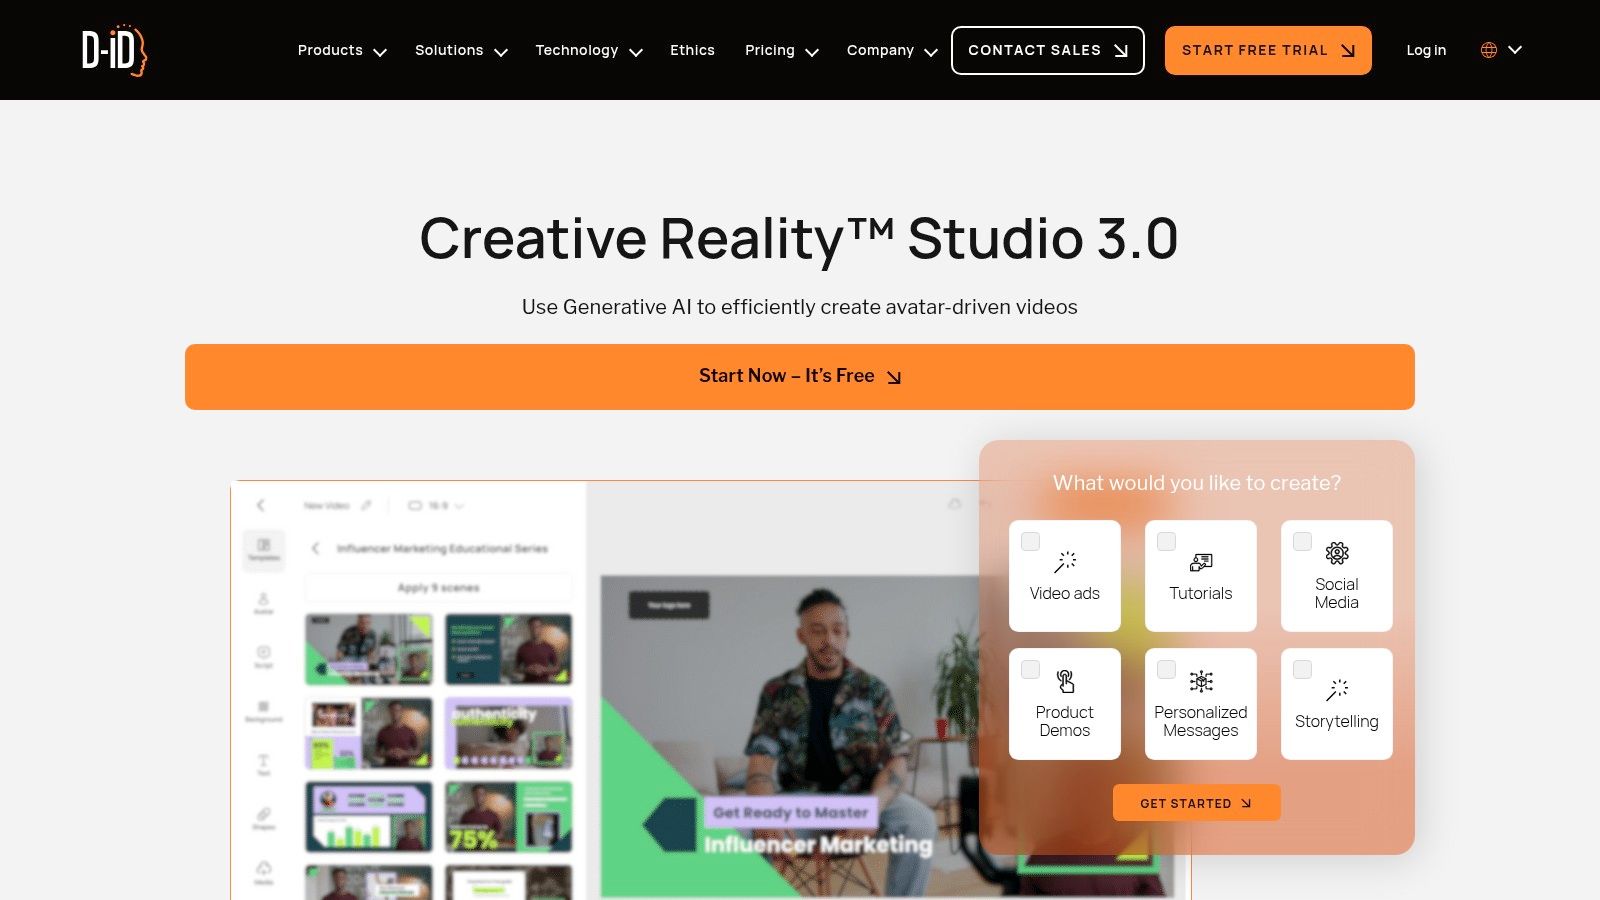1600x900 pixels.
Task: Click the Apply 9 scenes bar
Action: click(440, 588)
